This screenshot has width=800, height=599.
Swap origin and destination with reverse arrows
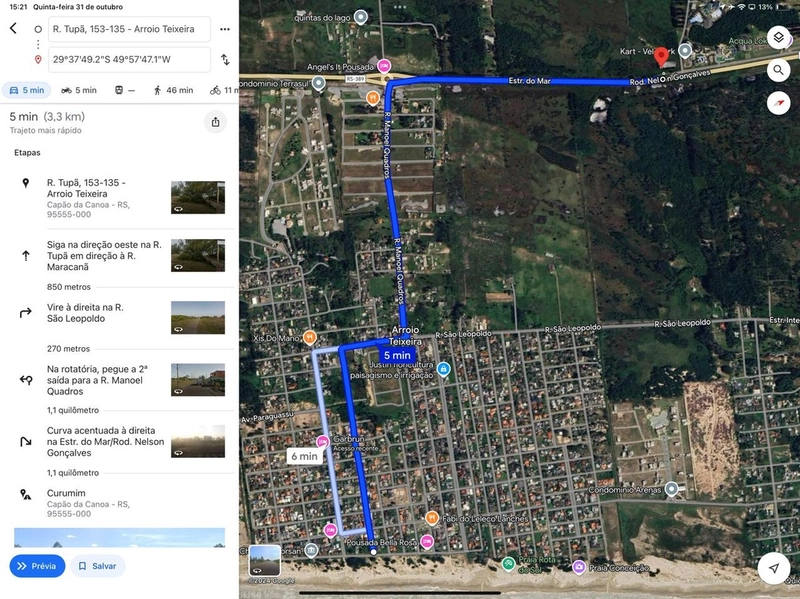coord(225,60)
